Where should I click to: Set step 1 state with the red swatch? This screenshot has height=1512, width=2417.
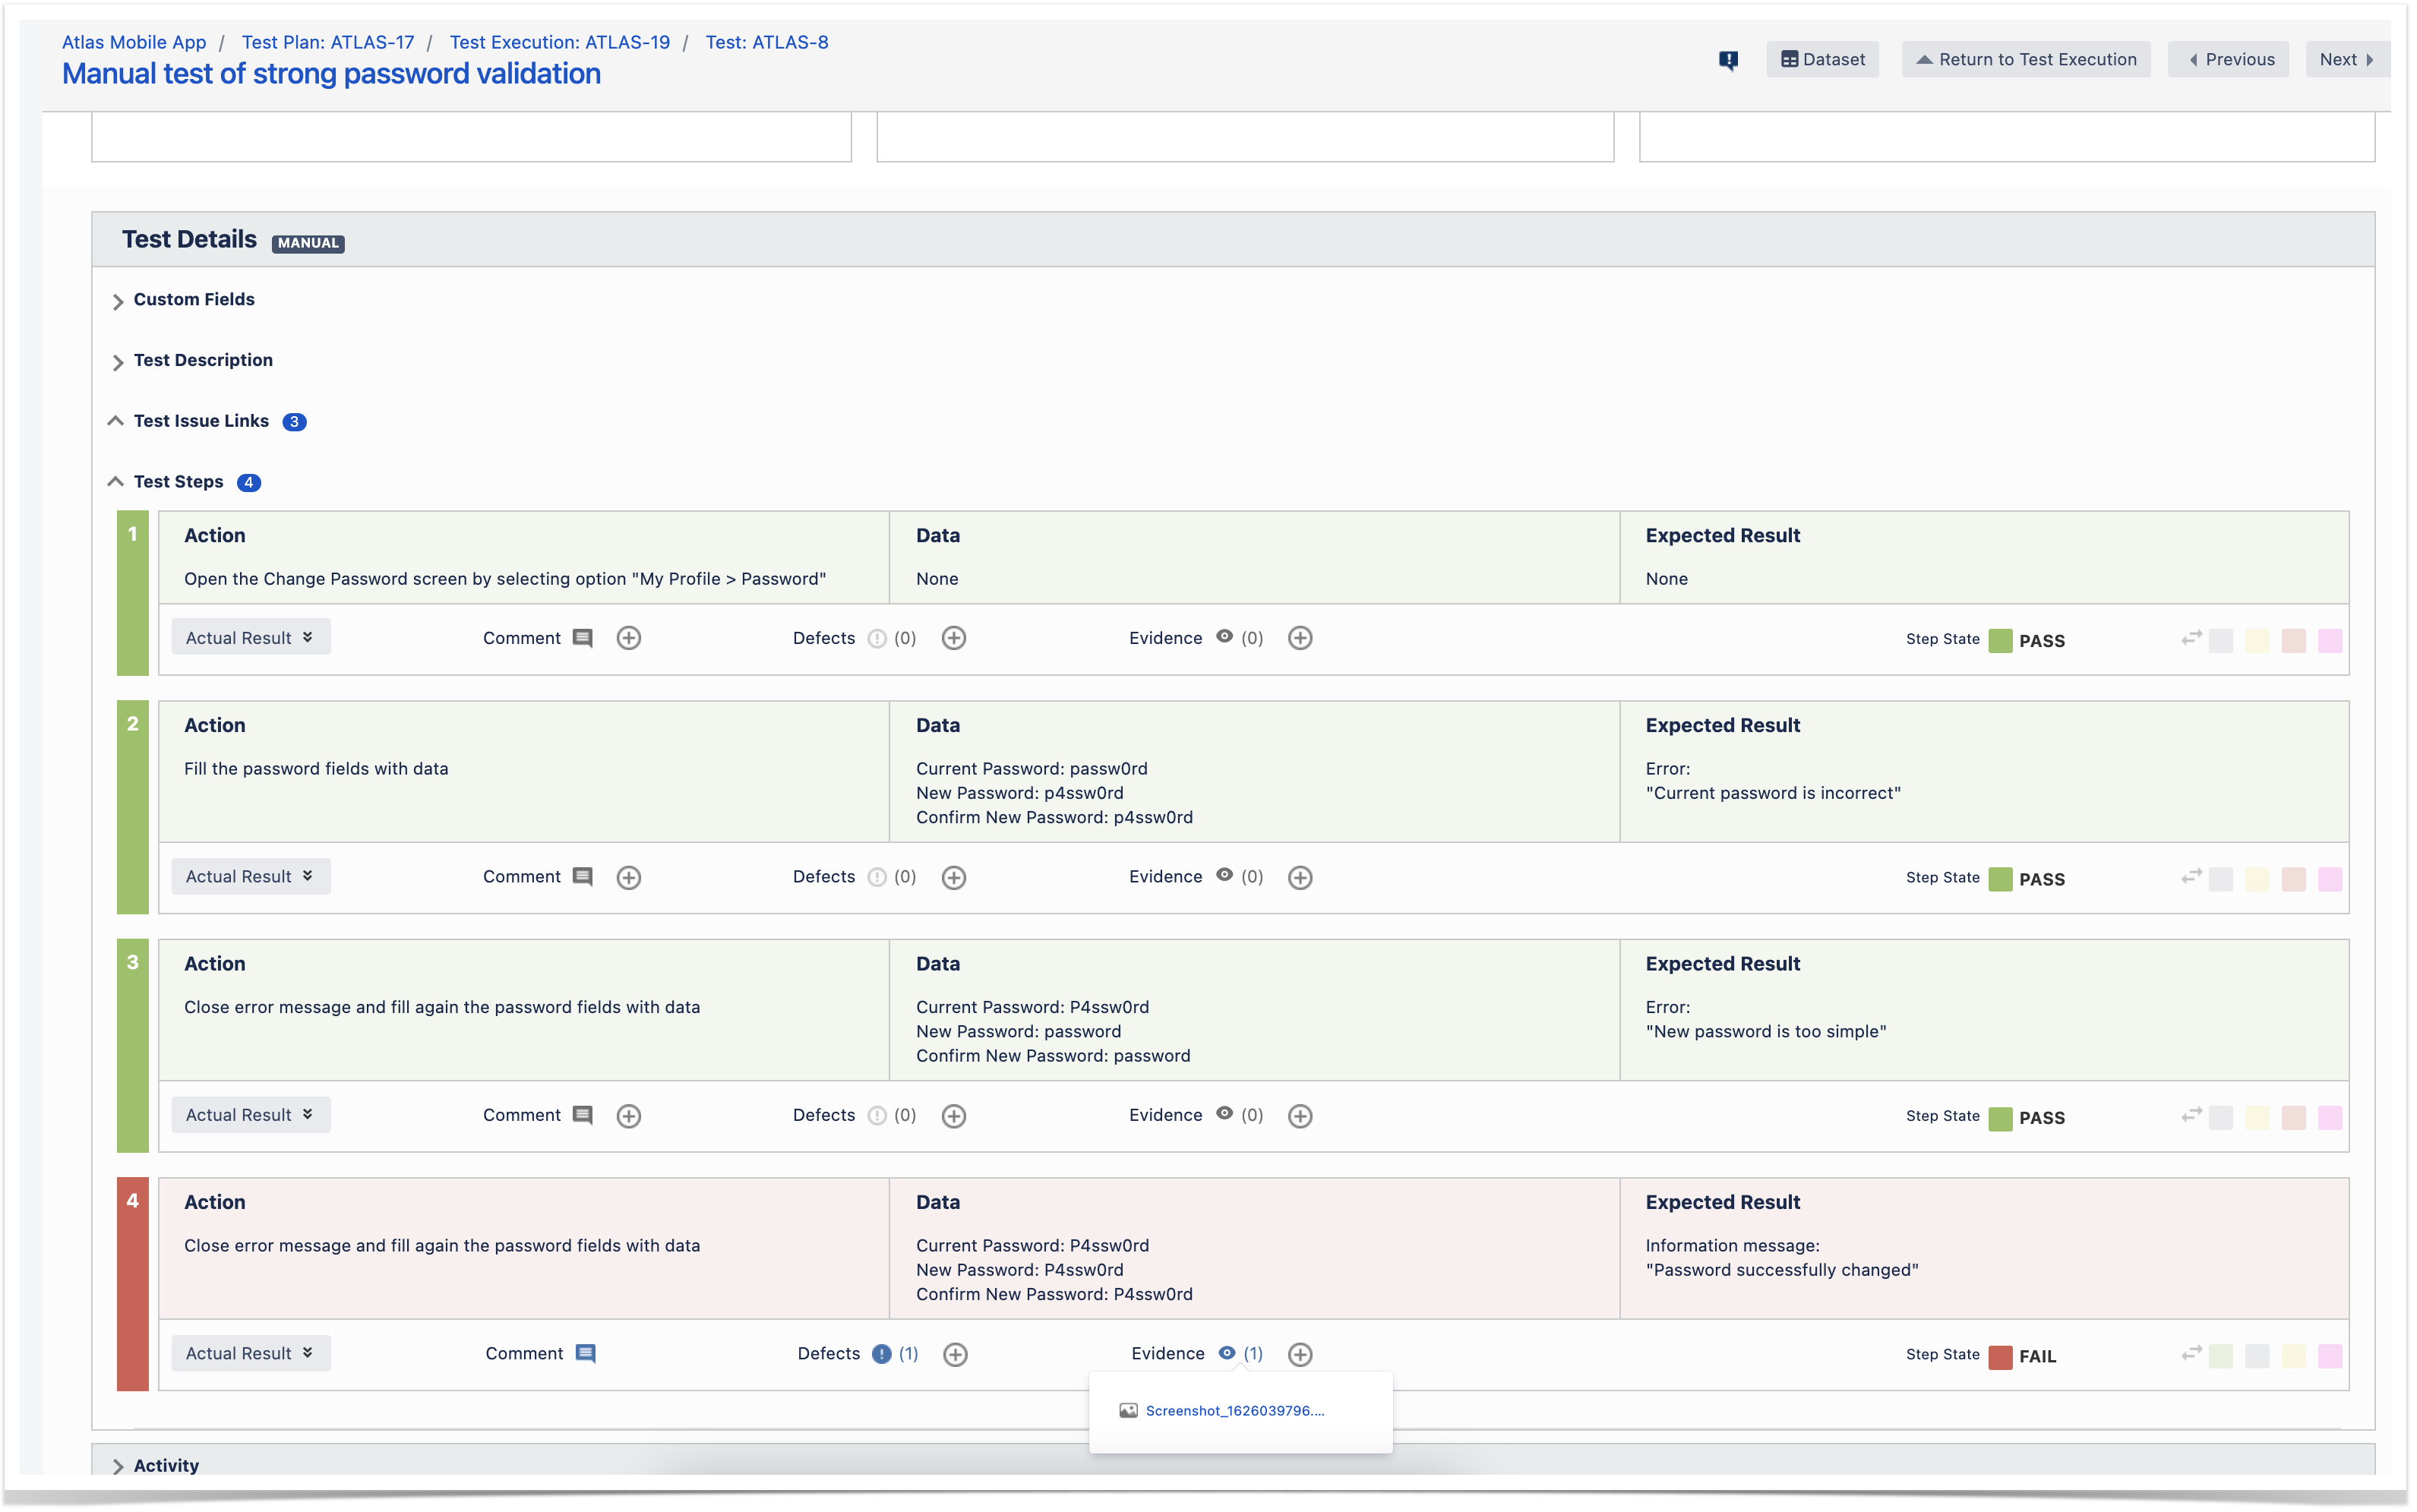[2293, 641]
